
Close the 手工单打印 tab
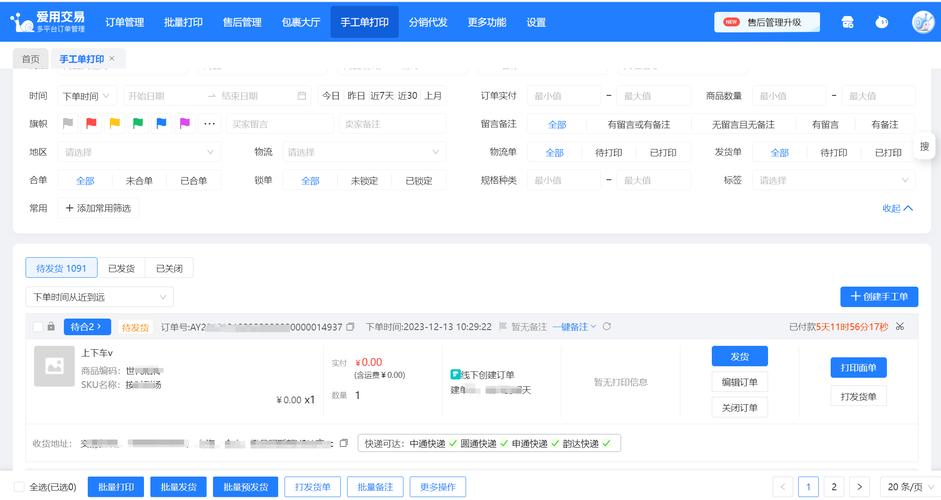tap(112, 58)
